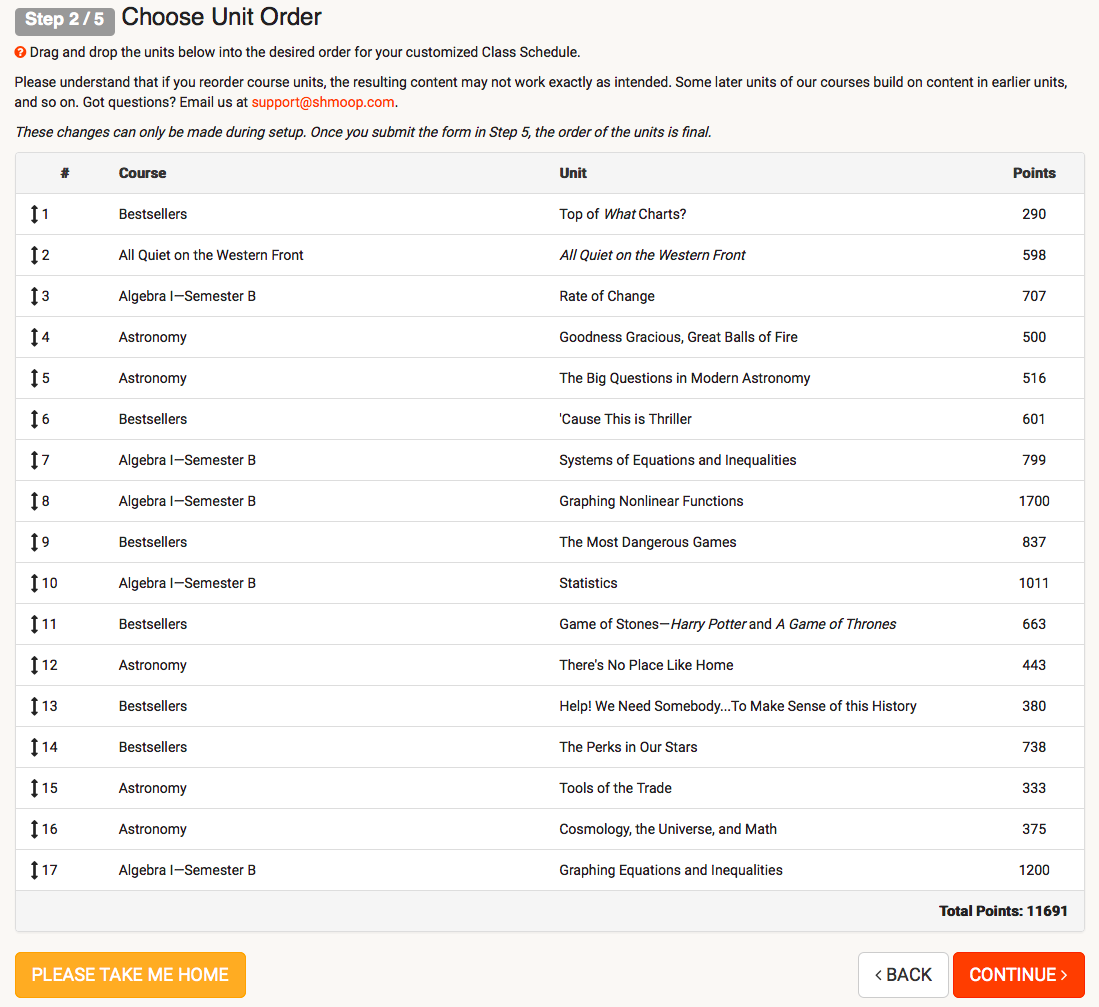Screen dimensions: 1099x1007
Task: Click the drag handle arrow for row 17
Action: click(x=34, y=870)
